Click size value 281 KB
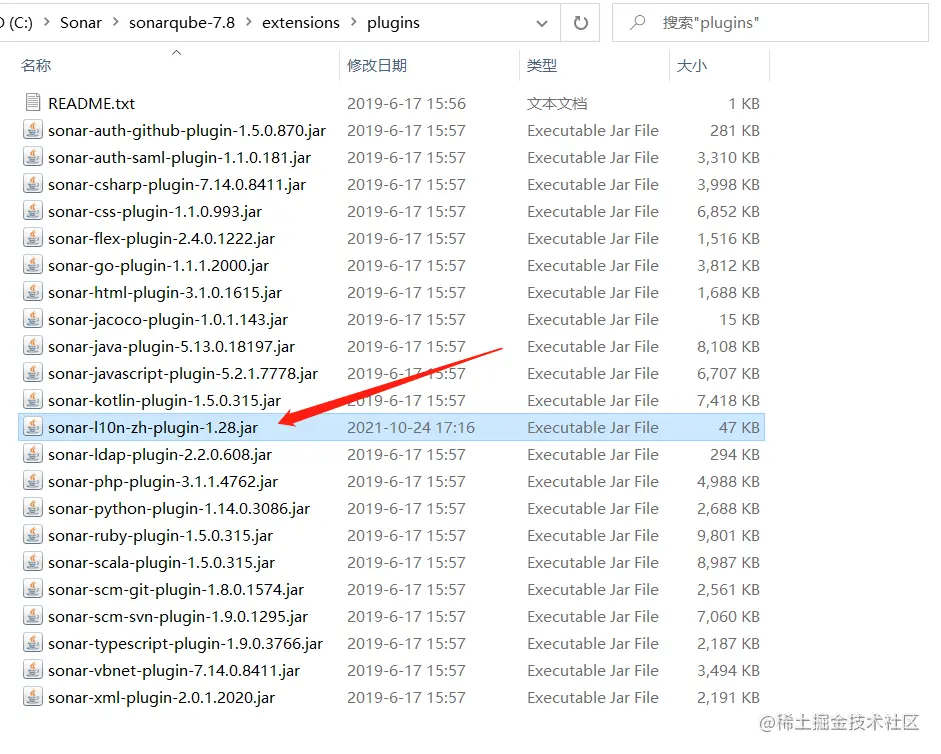Image resolution: width=941 pixels, height=754 pixels. click(735, 130)
